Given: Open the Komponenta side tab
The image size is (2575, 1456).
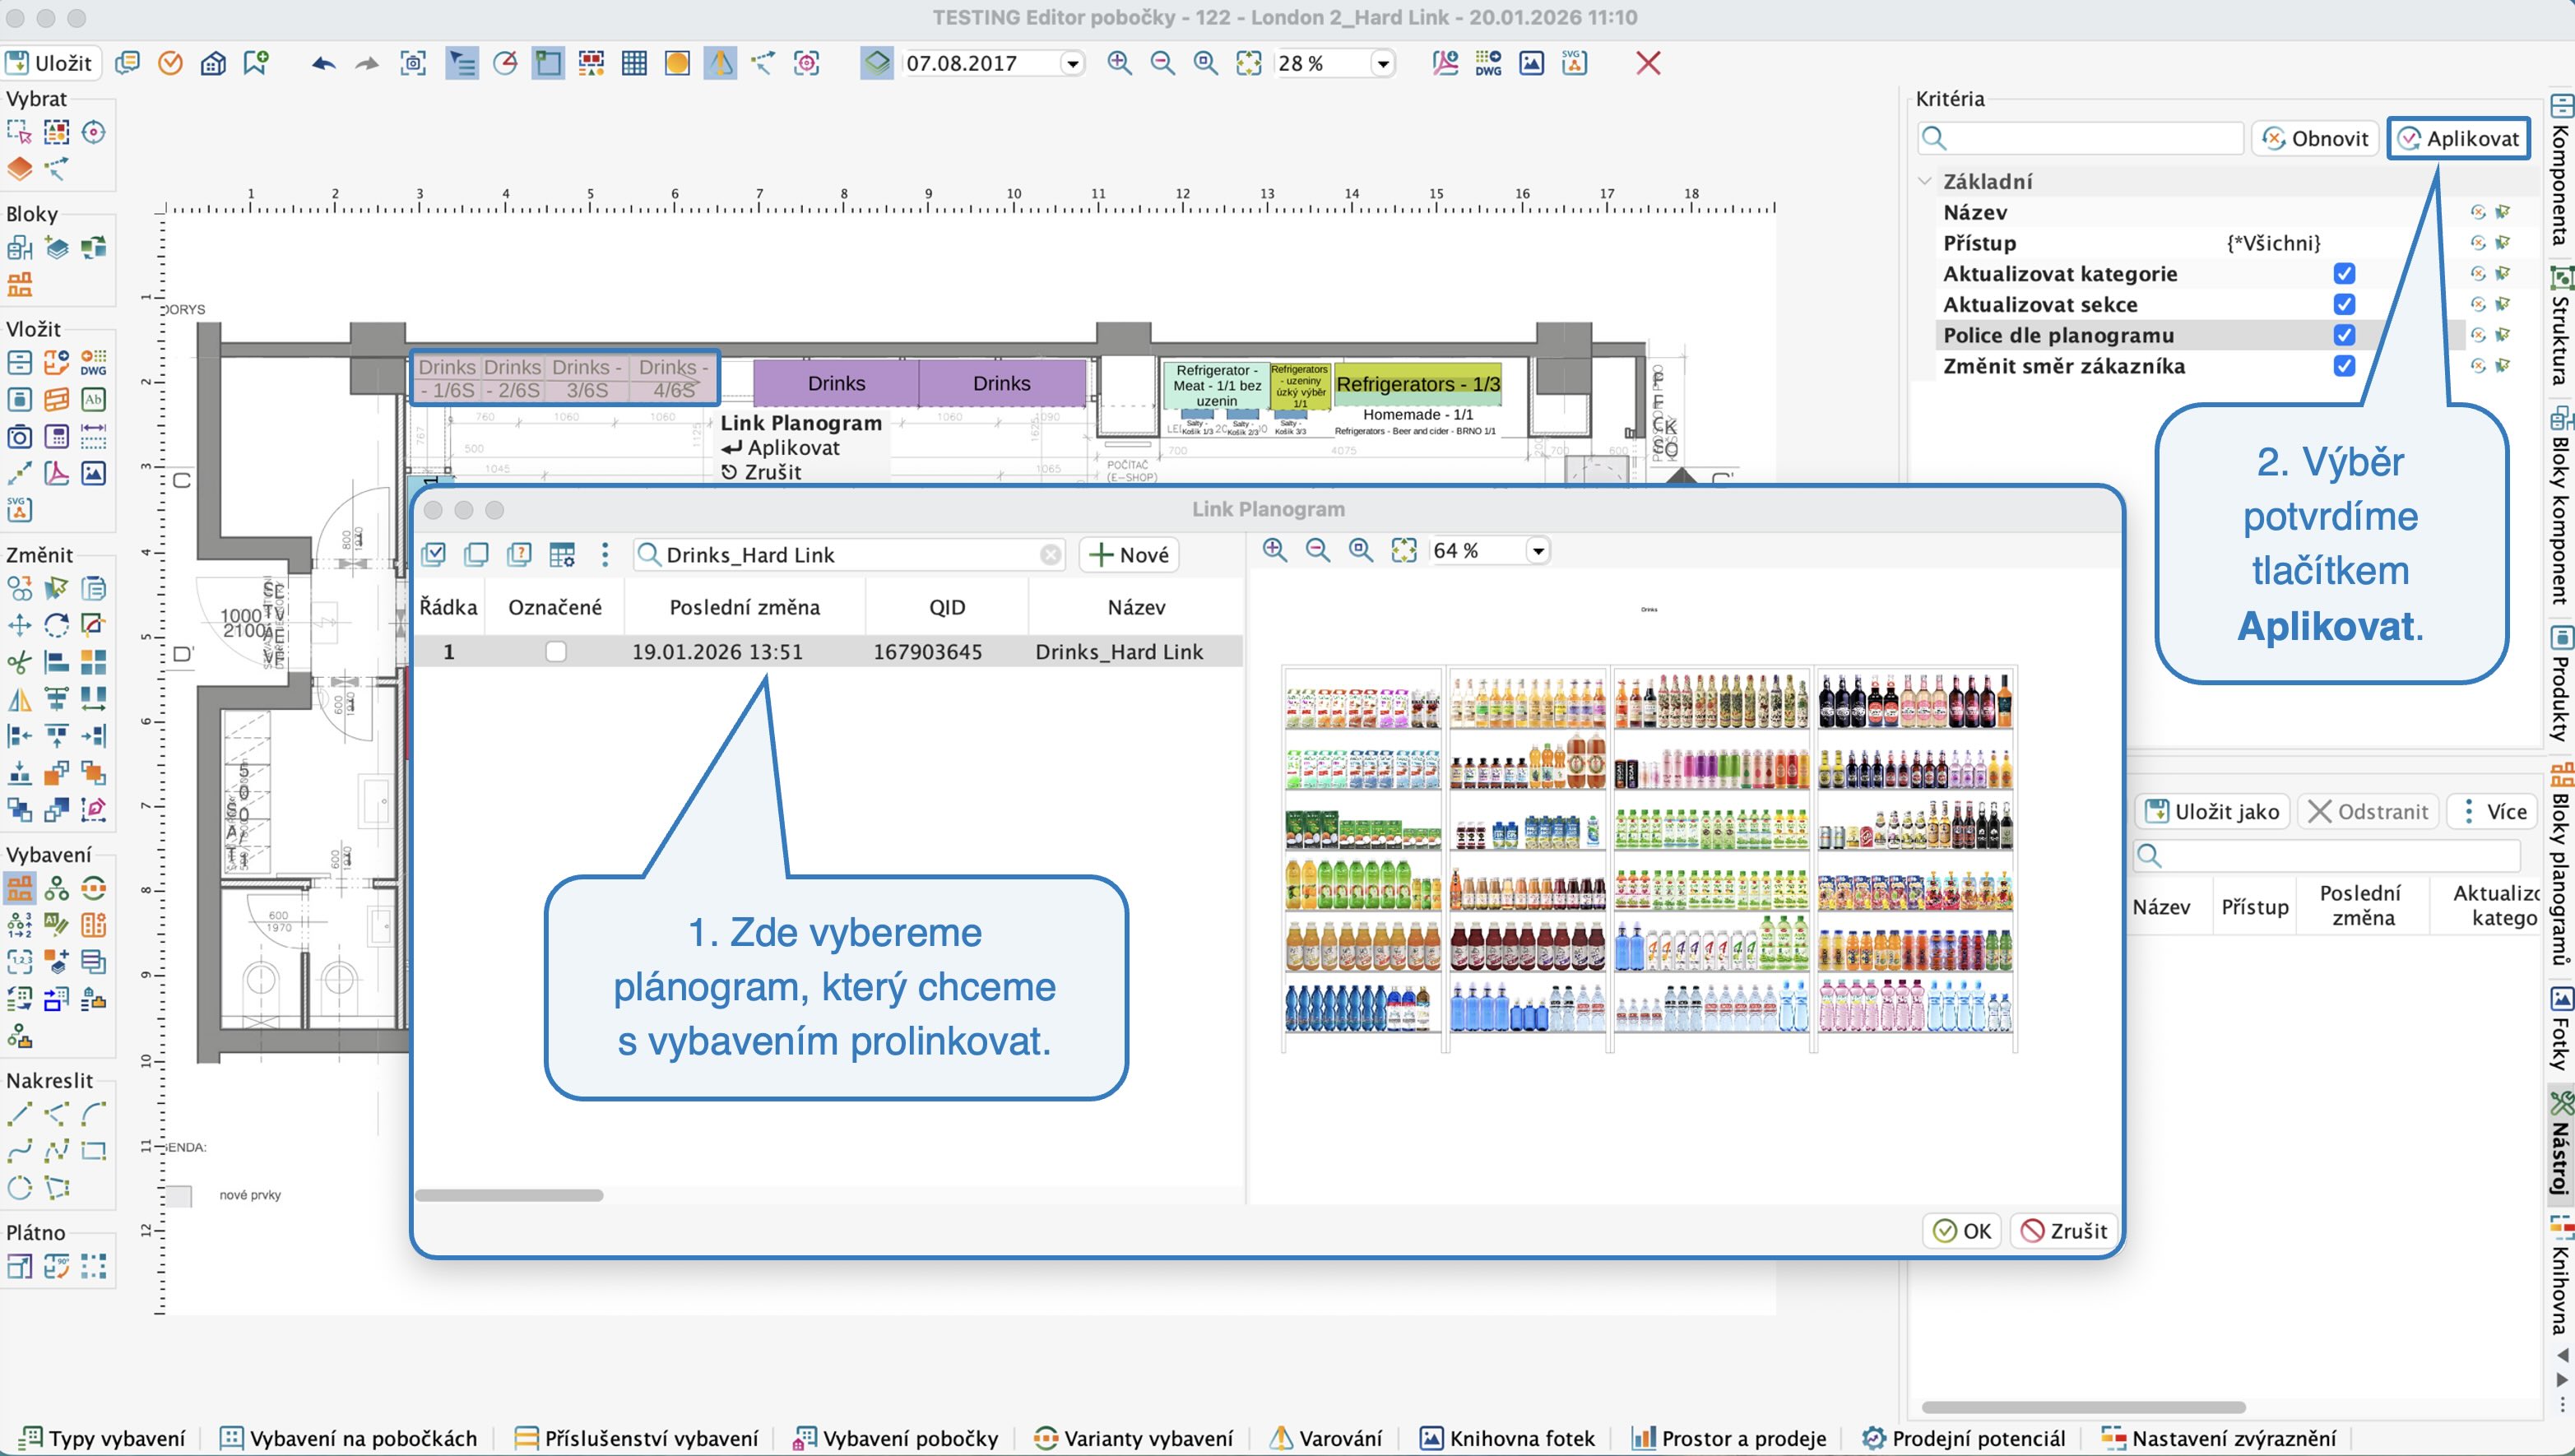Looking at the screenshot, I should pyautogui.click(x=2559, y=170).
